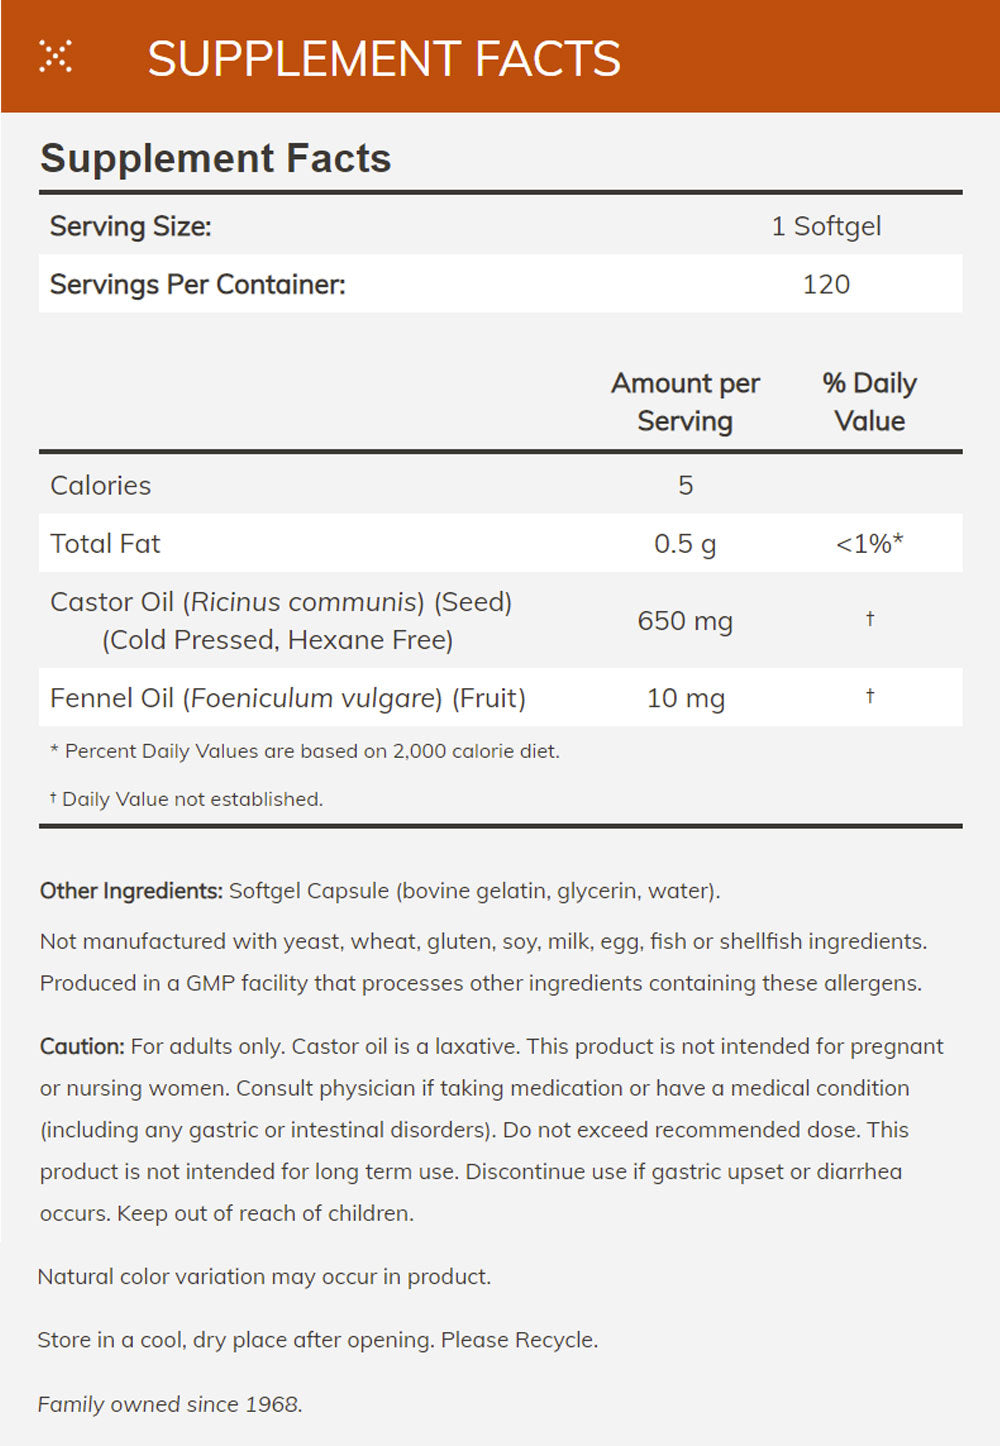The width and height of the screenshot is (1000, 1446).
Task: Click the 650 mg amount
Action: [x=685, y=621]
